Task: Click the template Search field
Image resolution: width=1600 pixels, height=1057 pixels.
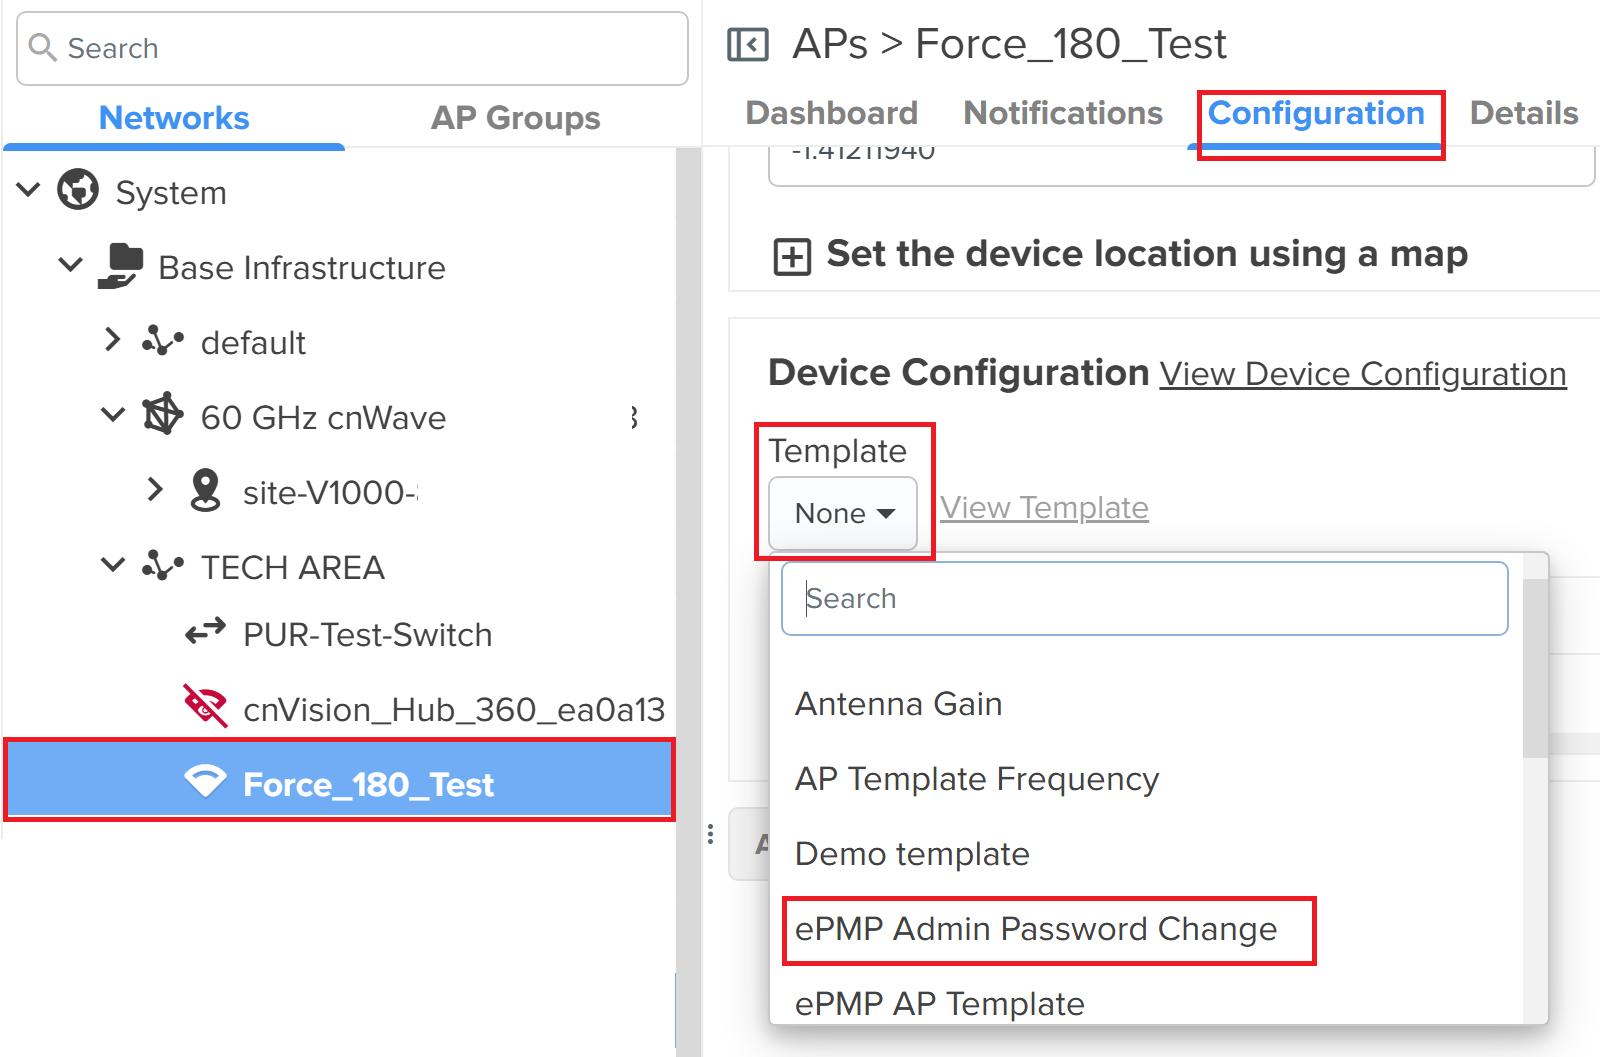Action: click(1145, 598)
